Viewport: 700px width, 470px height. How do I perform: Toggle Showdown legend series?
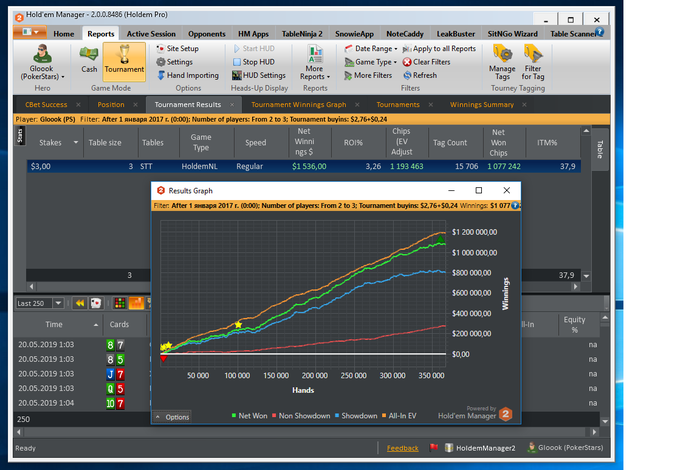tap(356, 416)
